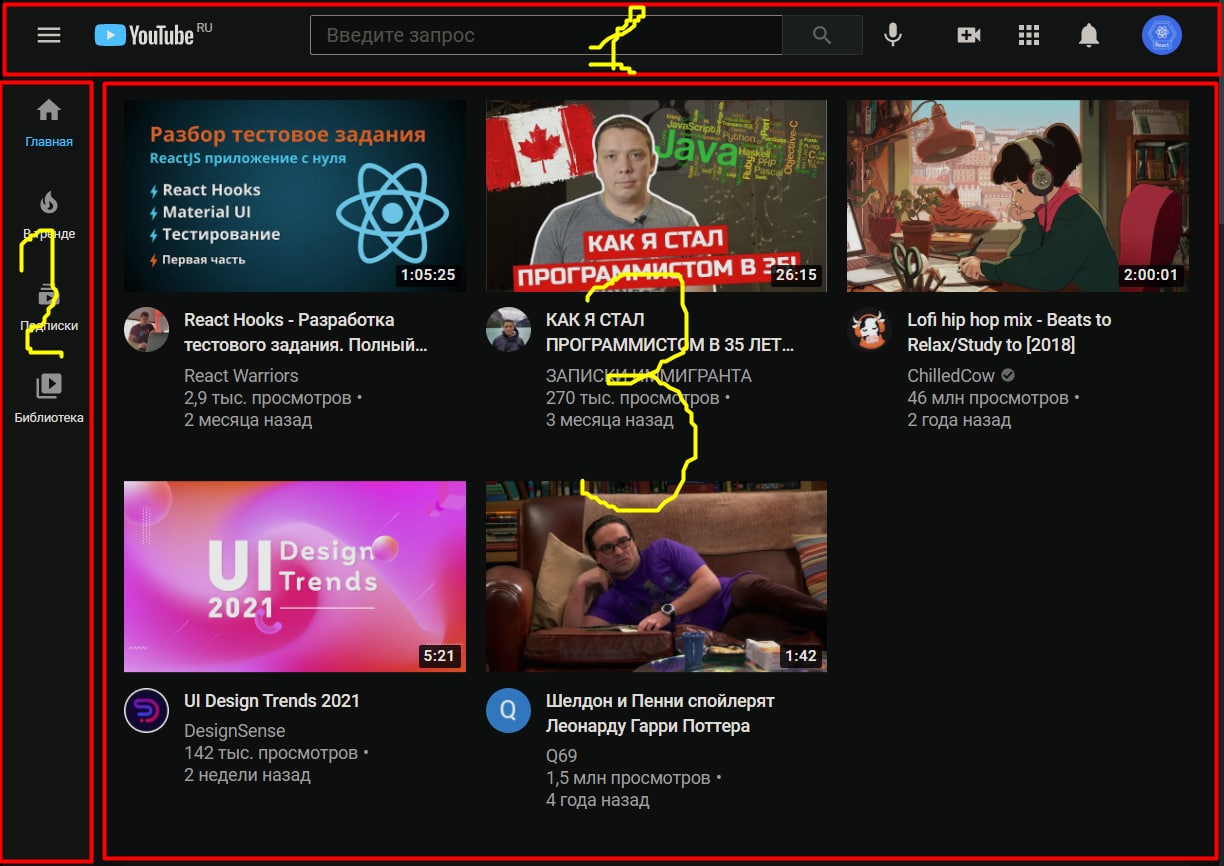Click React Warriors channel name
Image resolution: width=1224 pixels, height=866 pixels.
(x=241, y=376)
